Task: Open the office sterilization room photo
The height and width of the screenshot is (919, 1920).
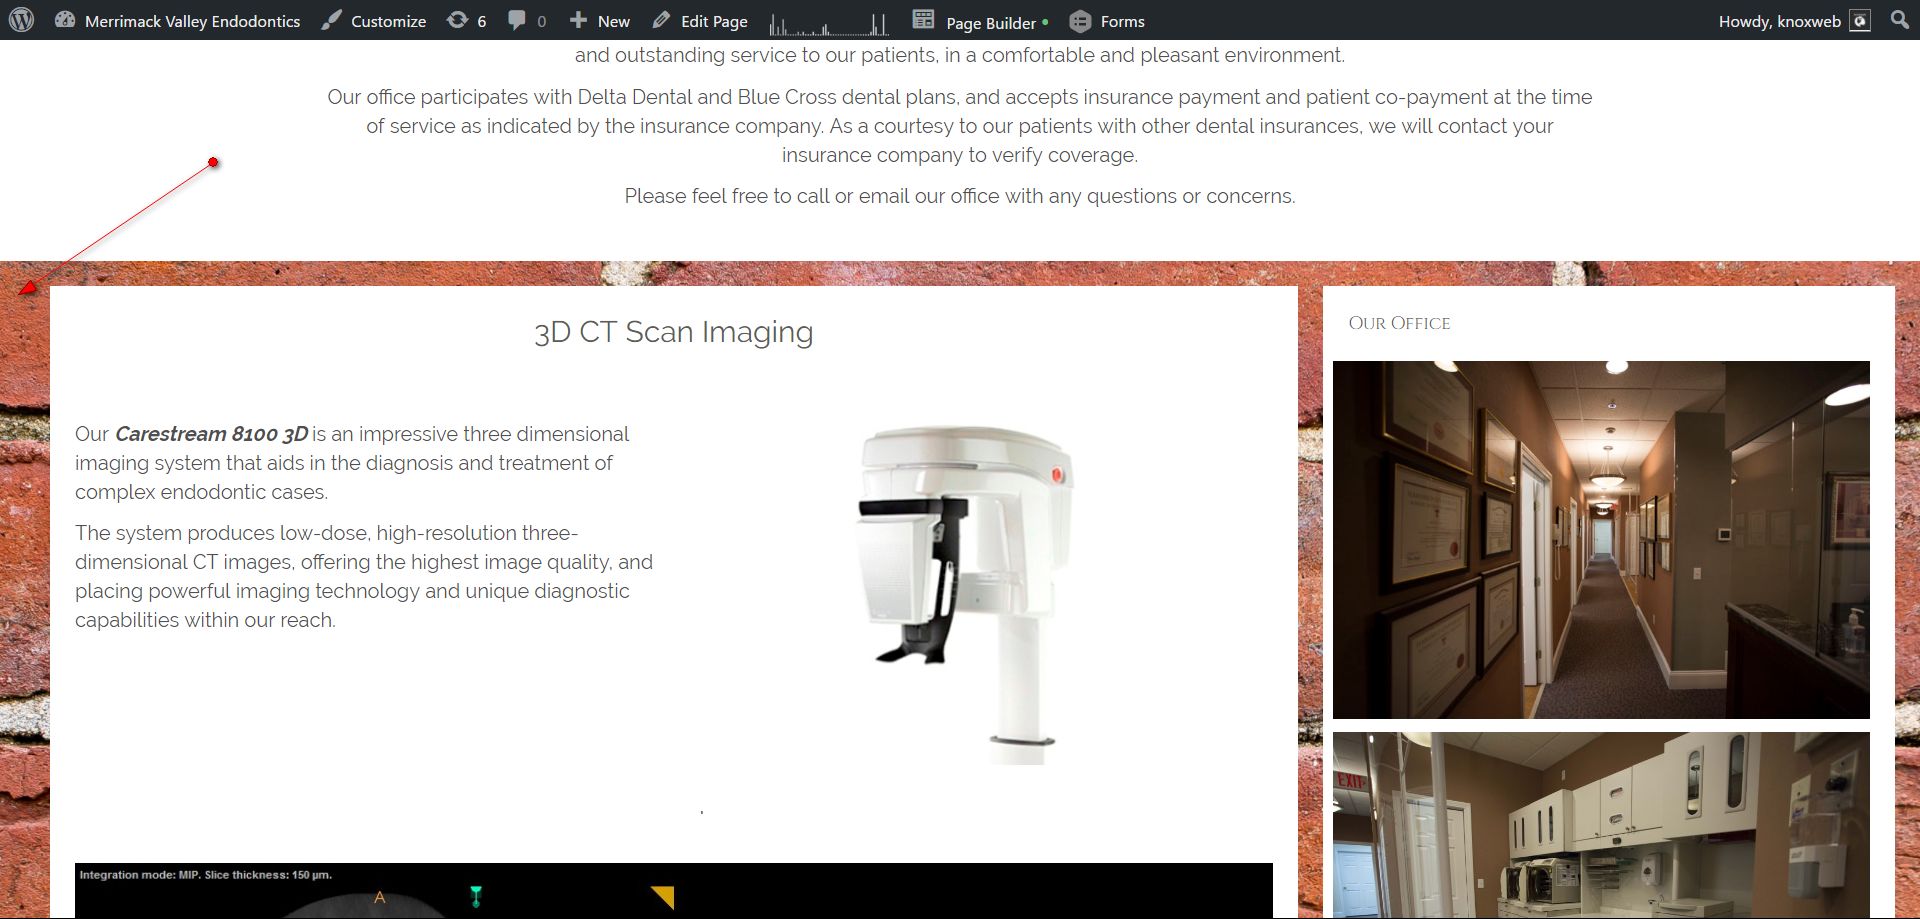Action: tap(1601, 825)
